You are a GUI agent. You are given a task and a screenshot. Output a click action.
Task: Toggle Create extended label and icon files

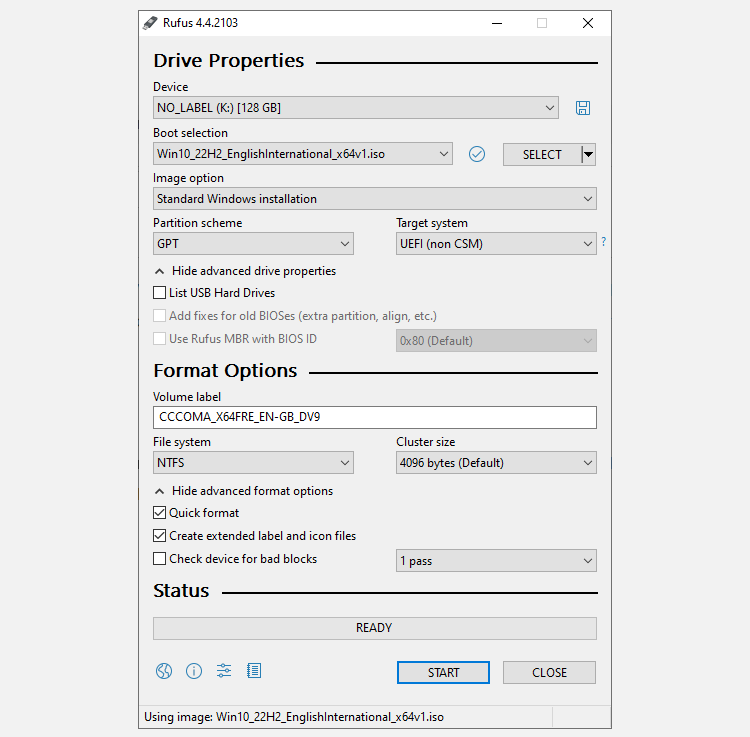click(x=160, y=536)
